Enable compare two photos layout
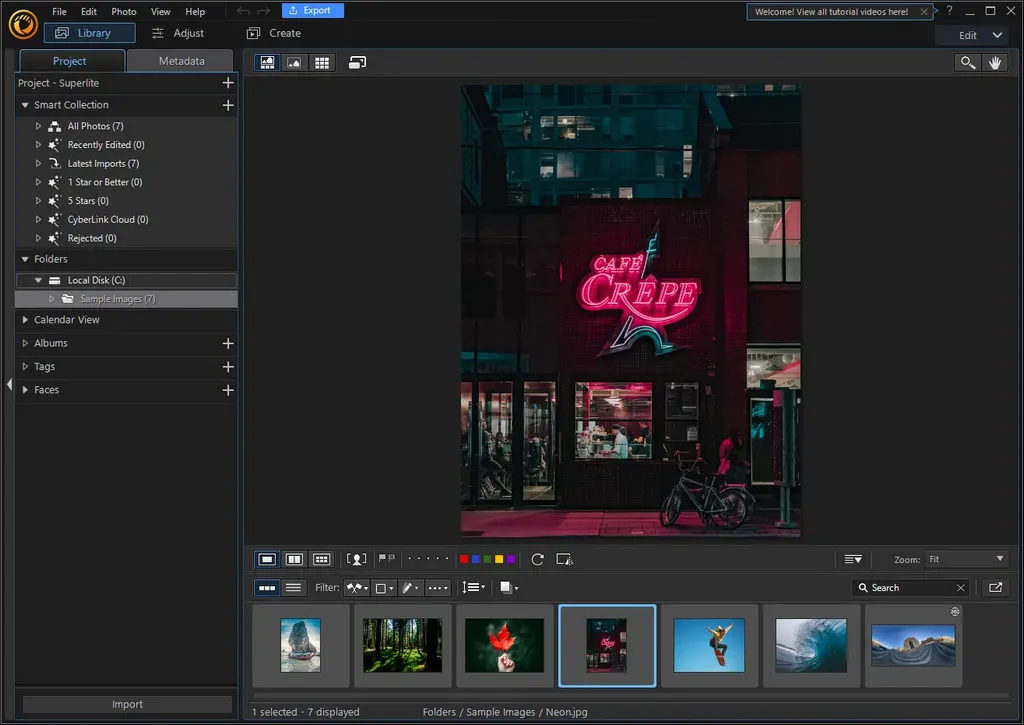The image size is (1024, 725). point(295,559)
